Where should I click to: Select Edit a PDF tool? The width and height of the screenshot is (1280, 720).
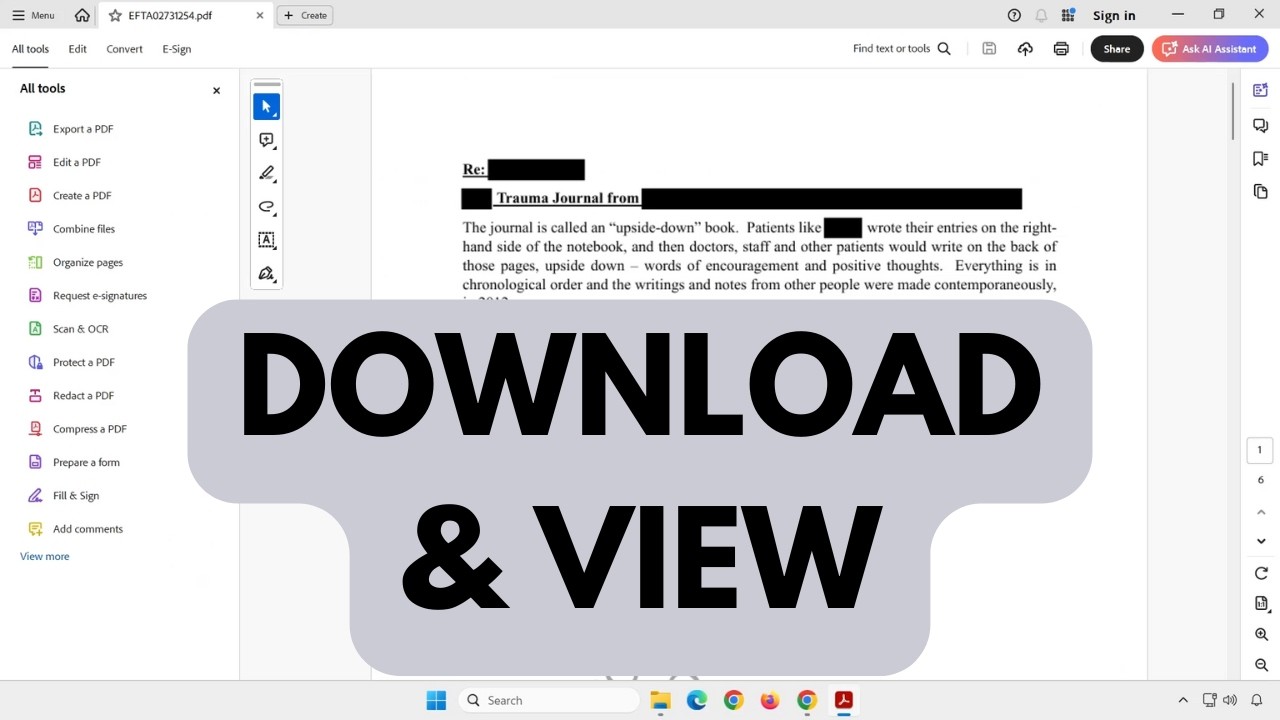point(64,162)
